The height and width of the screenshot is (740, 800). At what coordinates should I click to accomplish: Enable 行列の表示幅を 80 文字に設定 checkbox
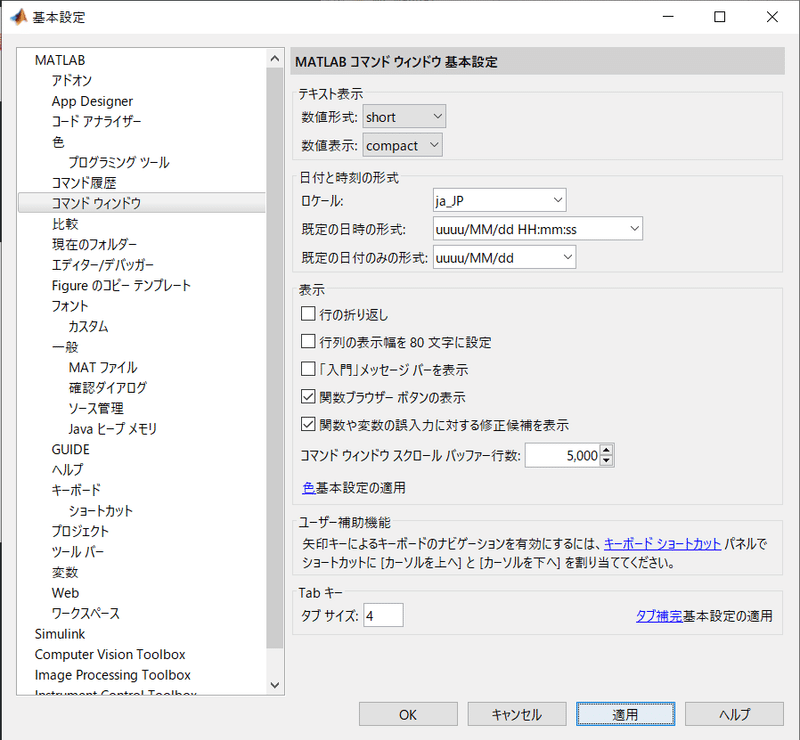point(308,341)
